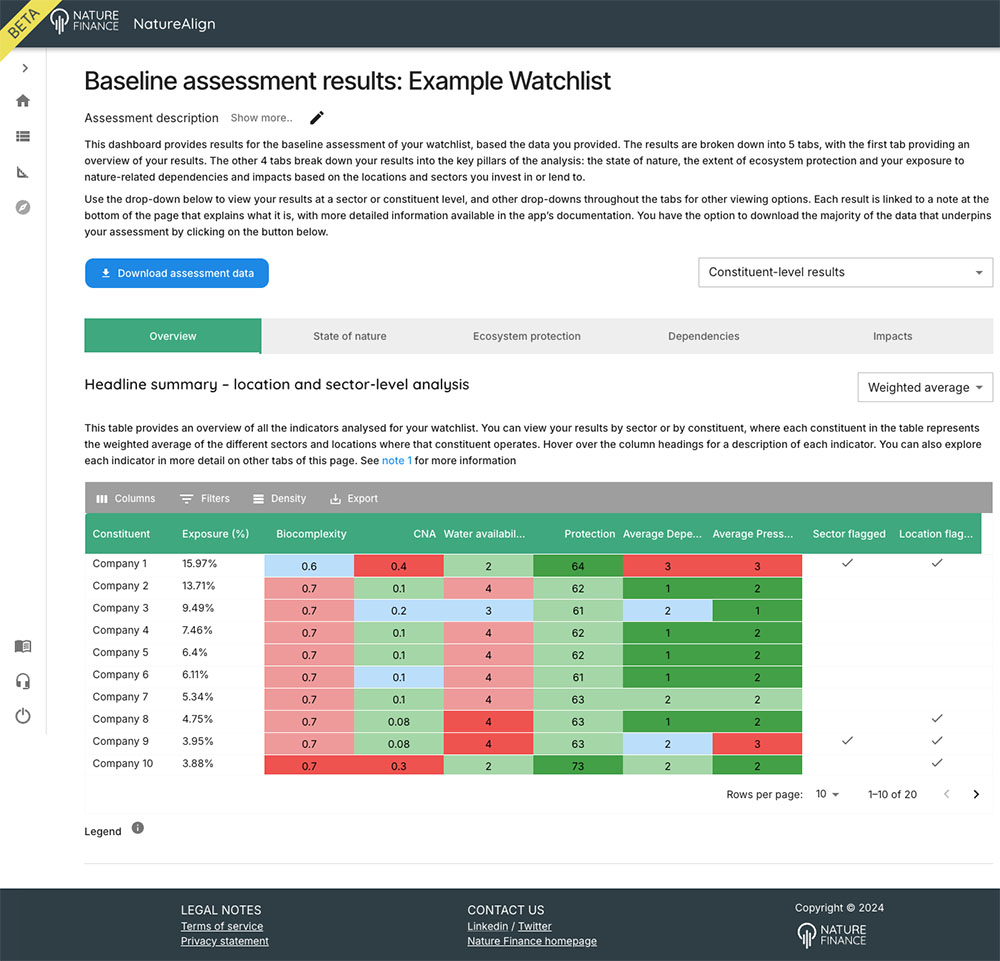Viewport: 1000px width, 961px height.
Task: Open the list view sidebar icon
Action: point(23,137)
